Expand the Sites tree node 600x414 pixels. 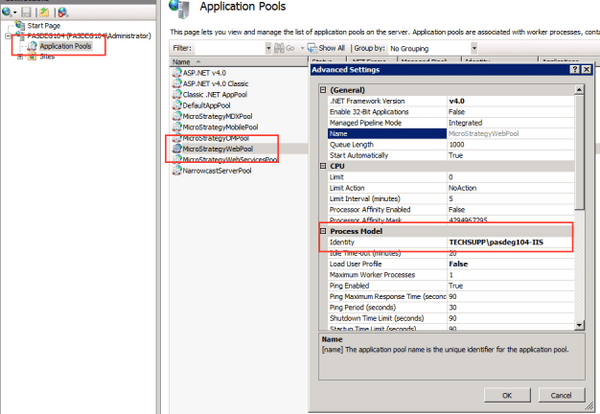(x=20, y=57)
